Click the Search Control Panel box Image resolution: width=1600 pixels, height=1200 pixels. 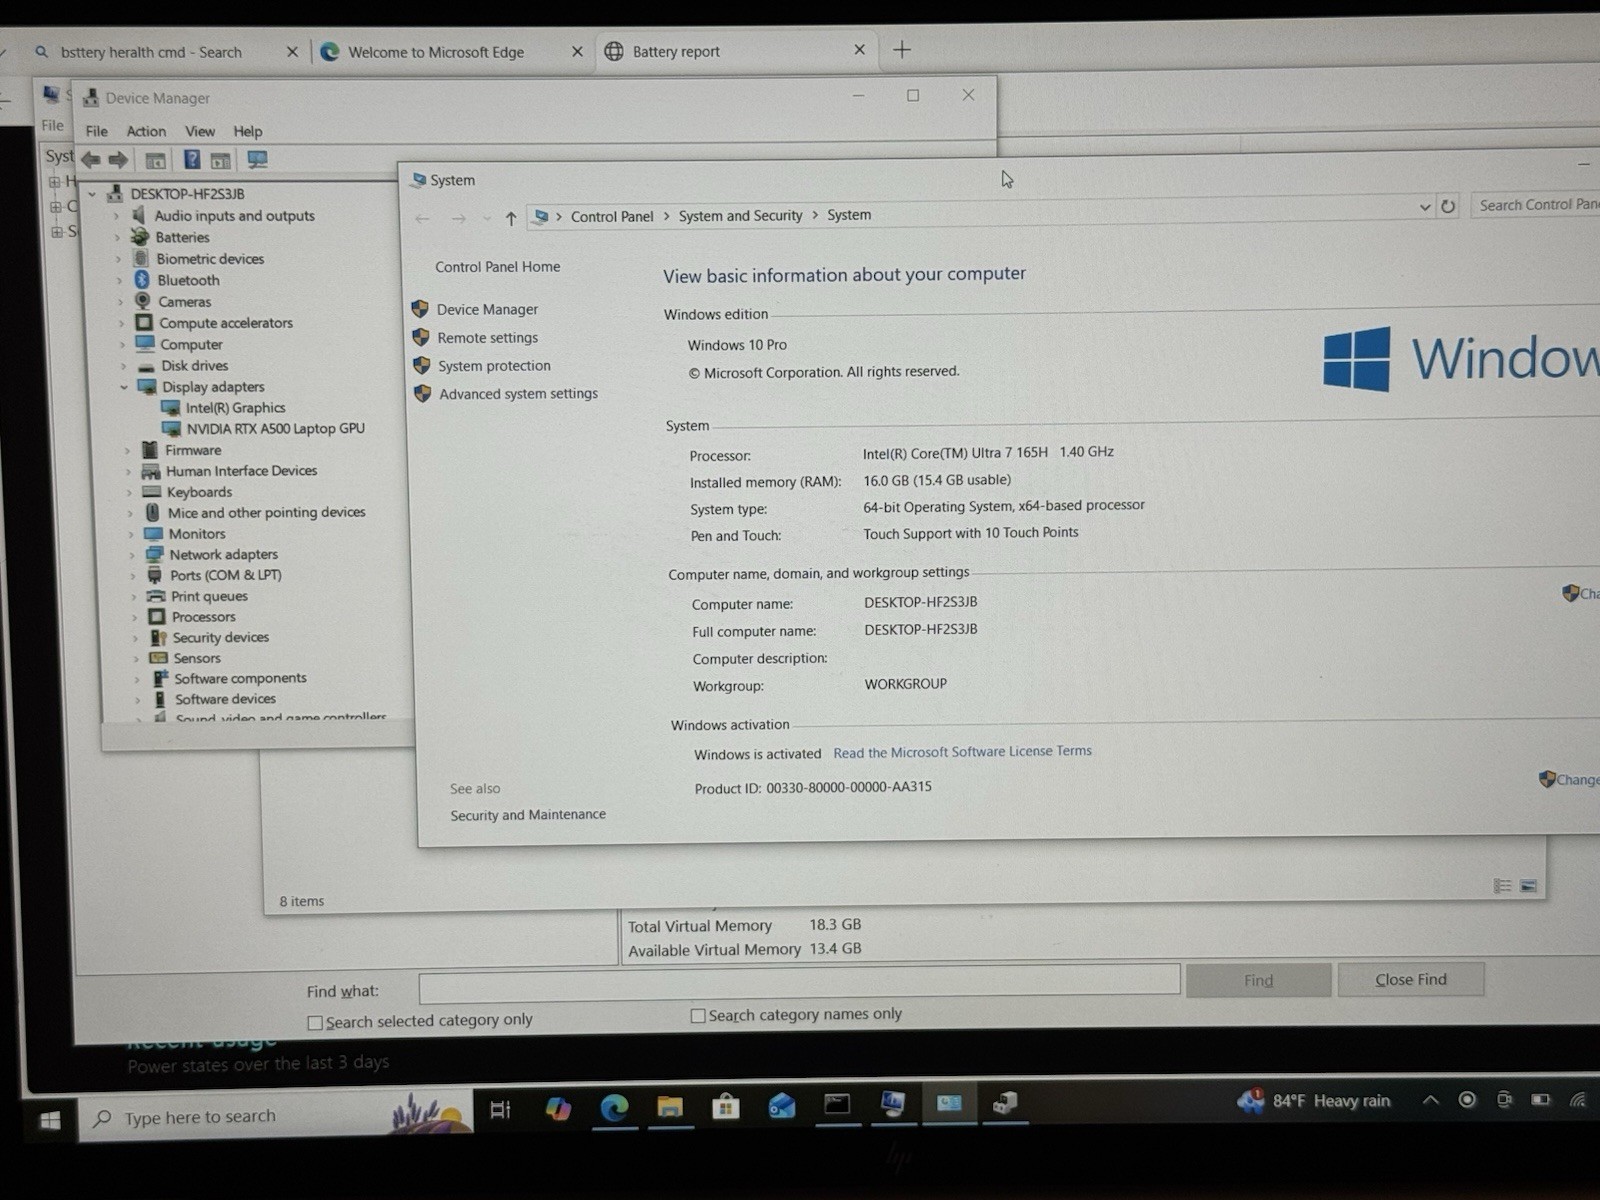coord(1537,205)
